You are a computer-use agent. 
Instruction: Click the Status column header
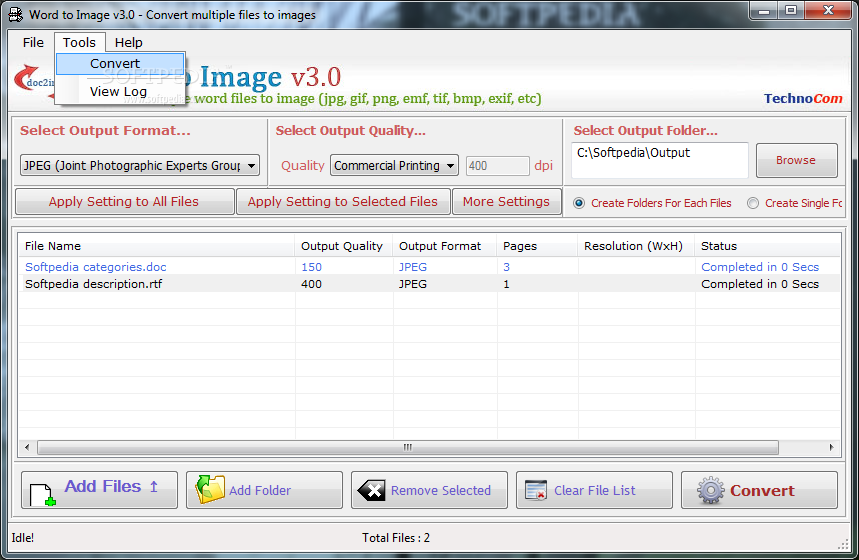pos(767,246)
